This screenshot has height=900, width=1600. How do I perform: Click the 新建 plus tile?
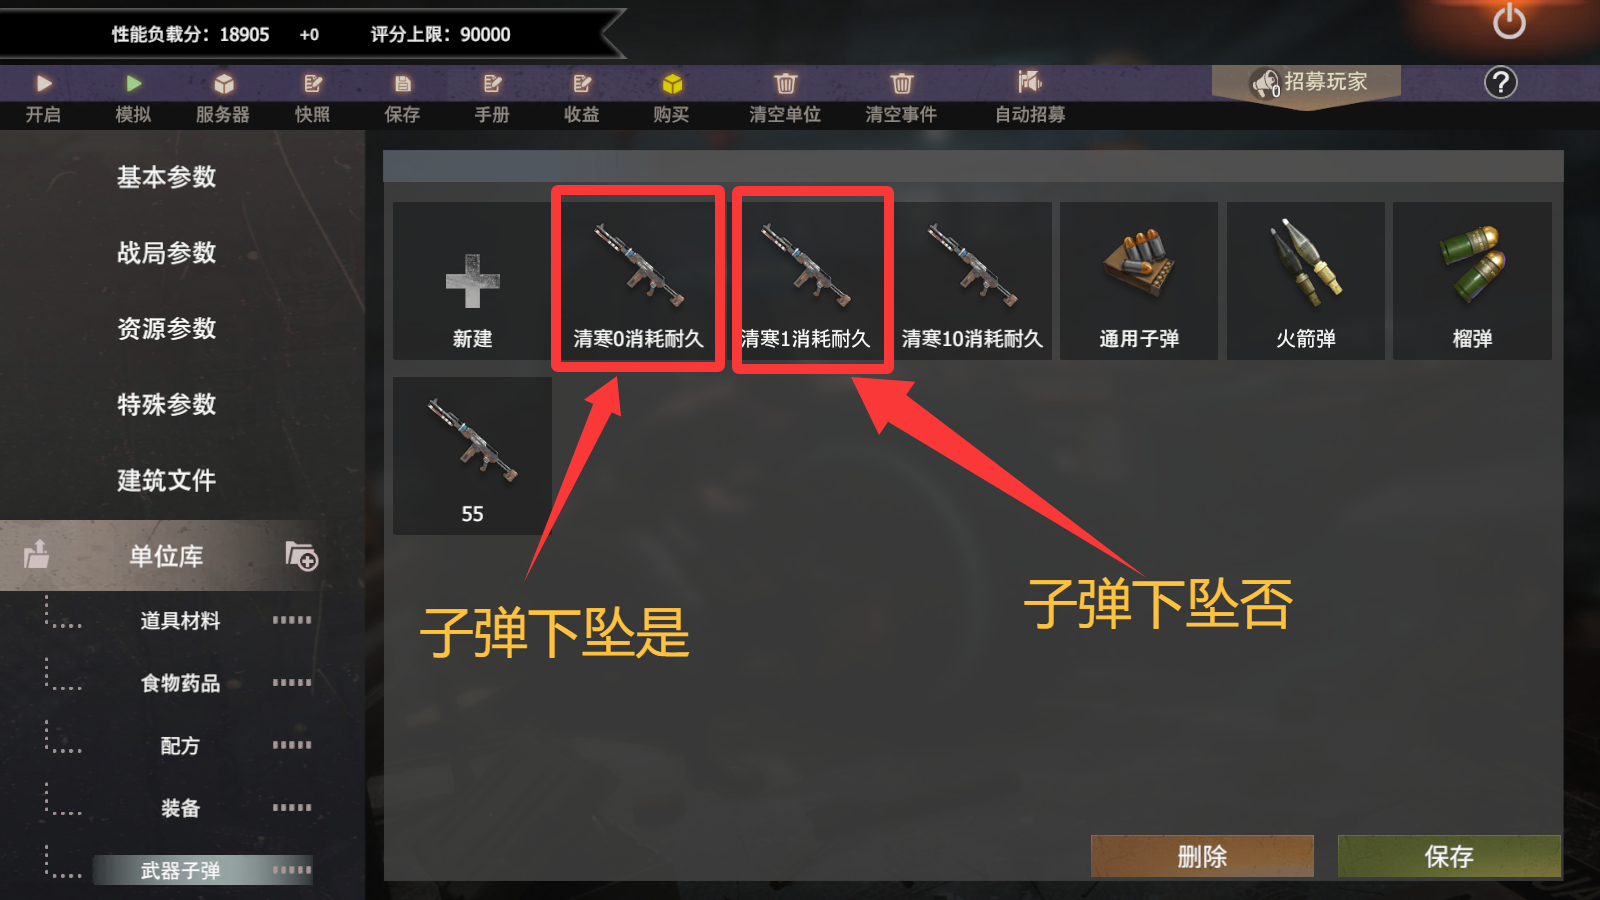coord(472,281)
